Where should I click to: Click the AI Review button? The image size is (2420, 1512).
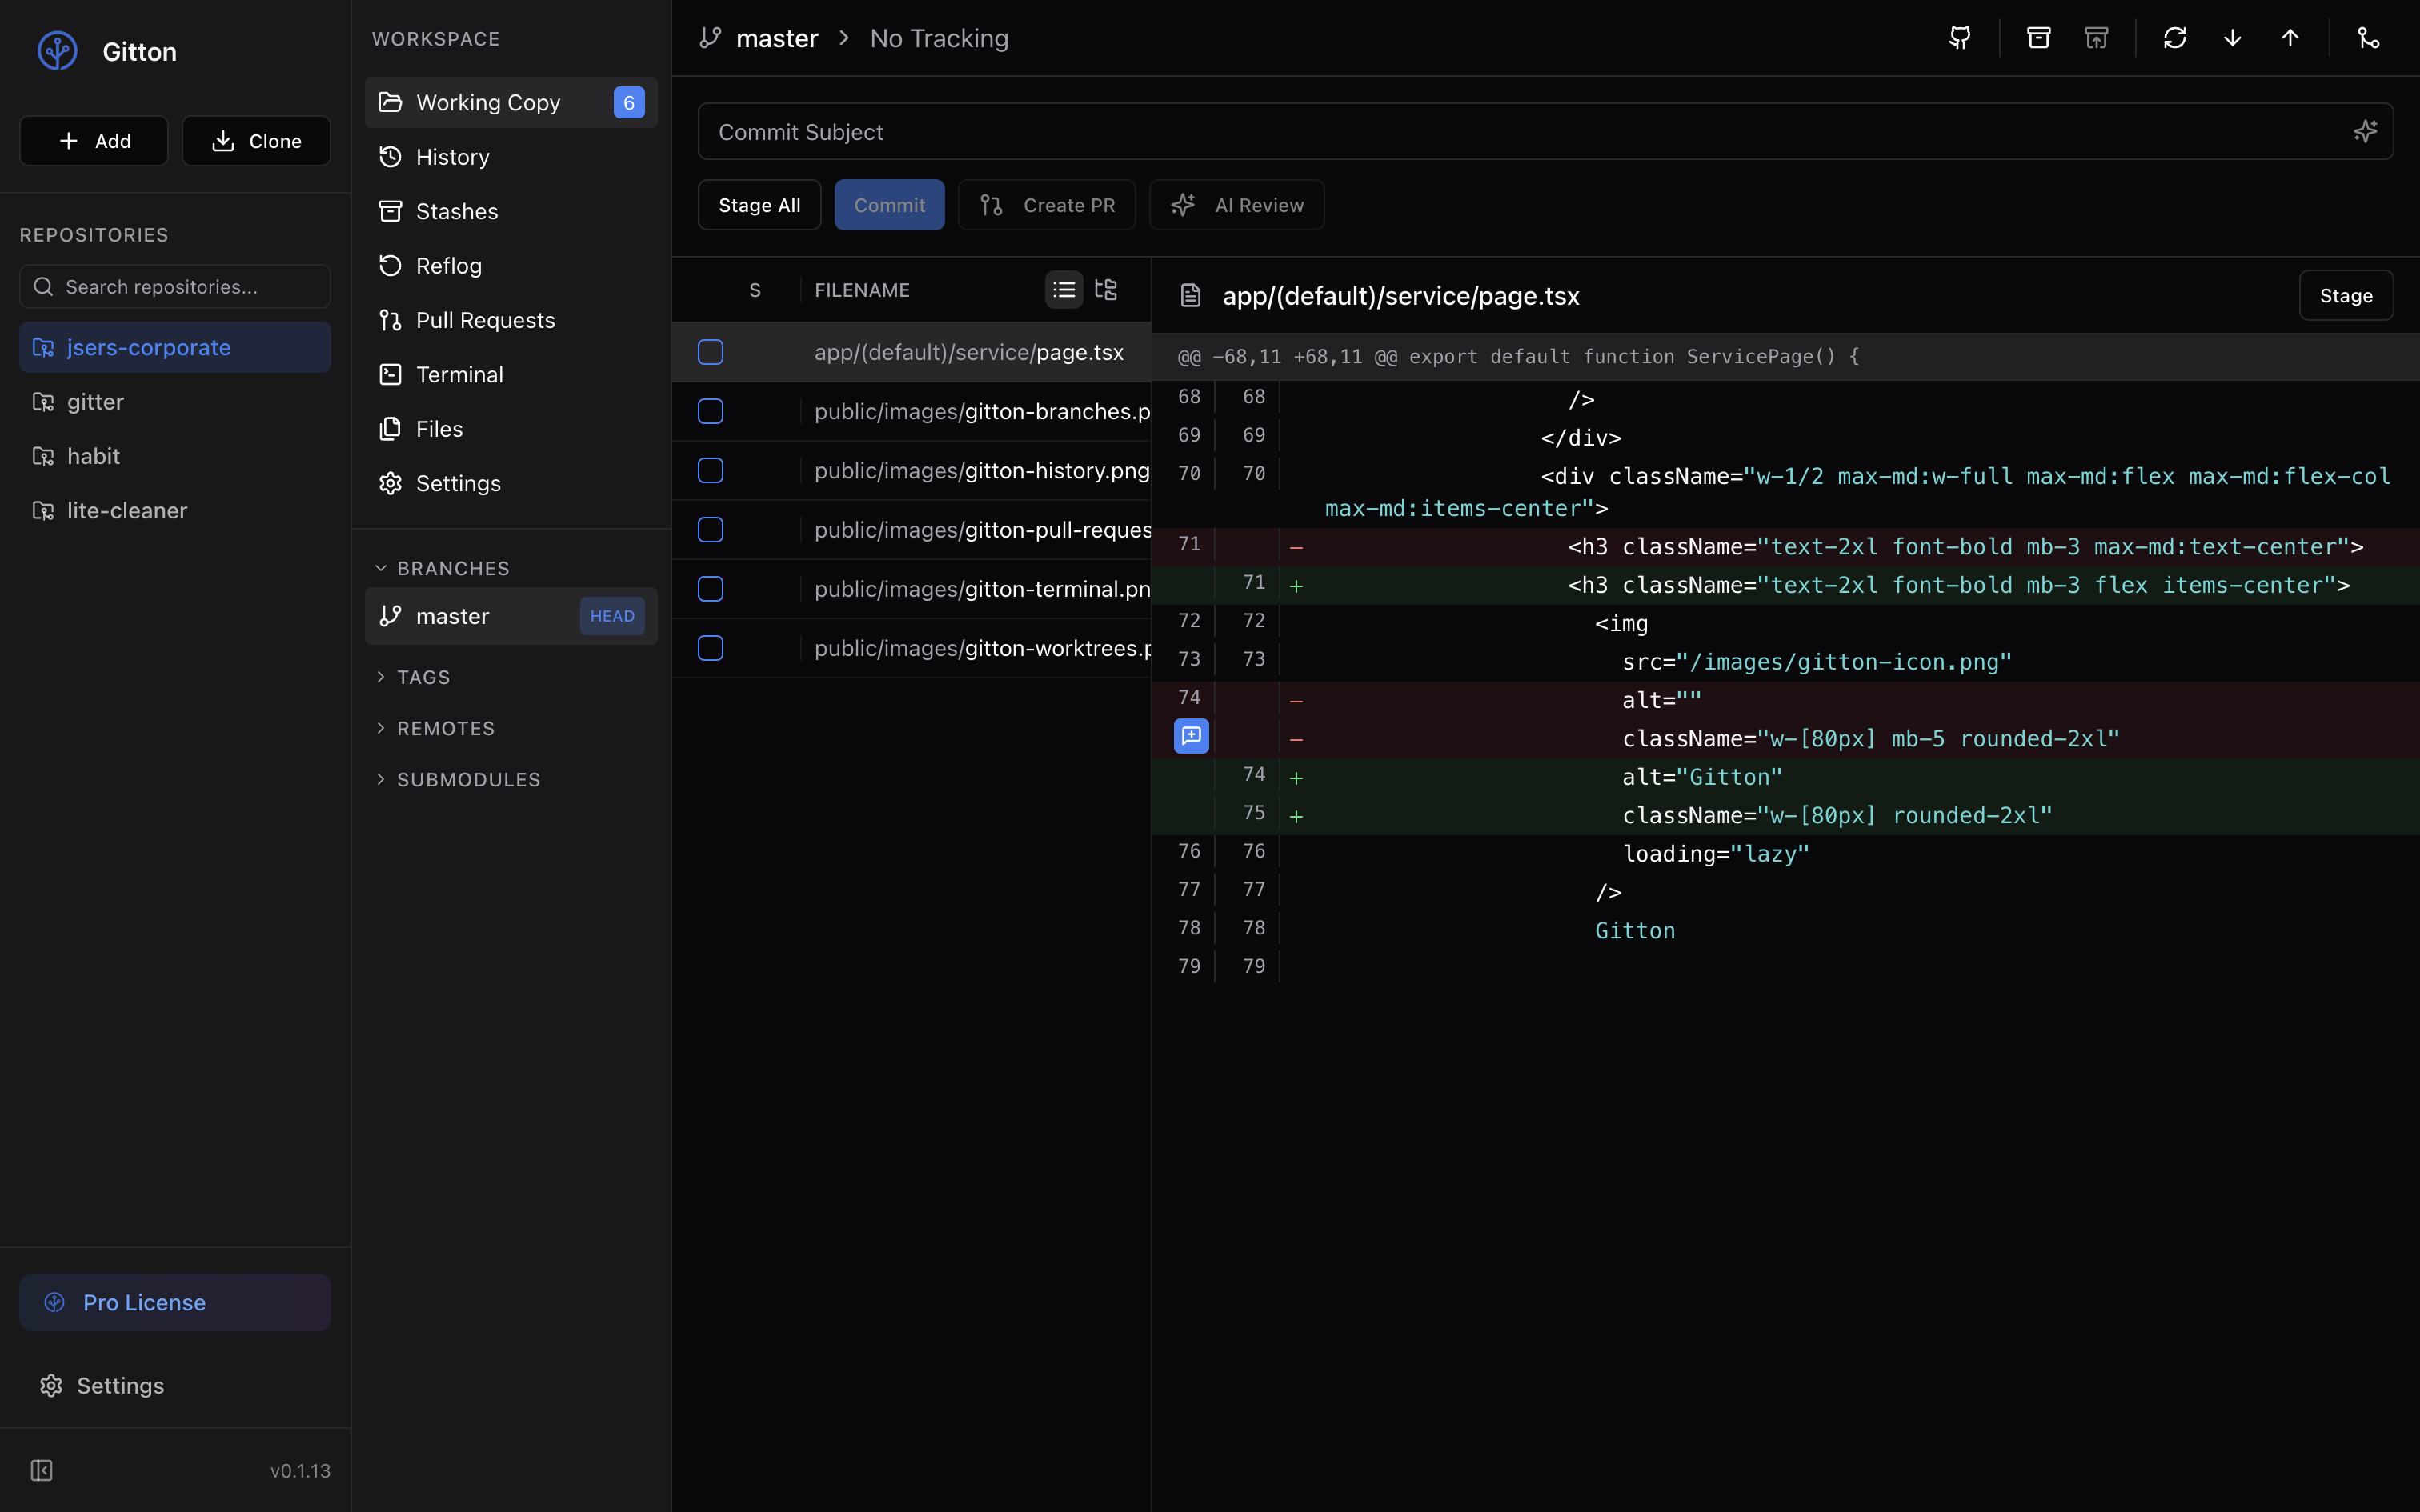click(x=1237, y=205)
